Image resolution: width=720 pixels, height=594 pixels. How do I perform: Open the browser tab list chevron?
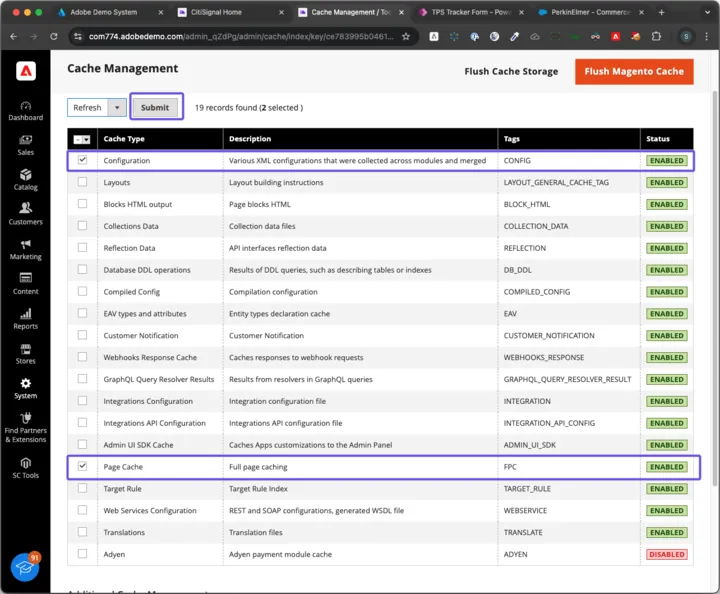pos(707,12)
